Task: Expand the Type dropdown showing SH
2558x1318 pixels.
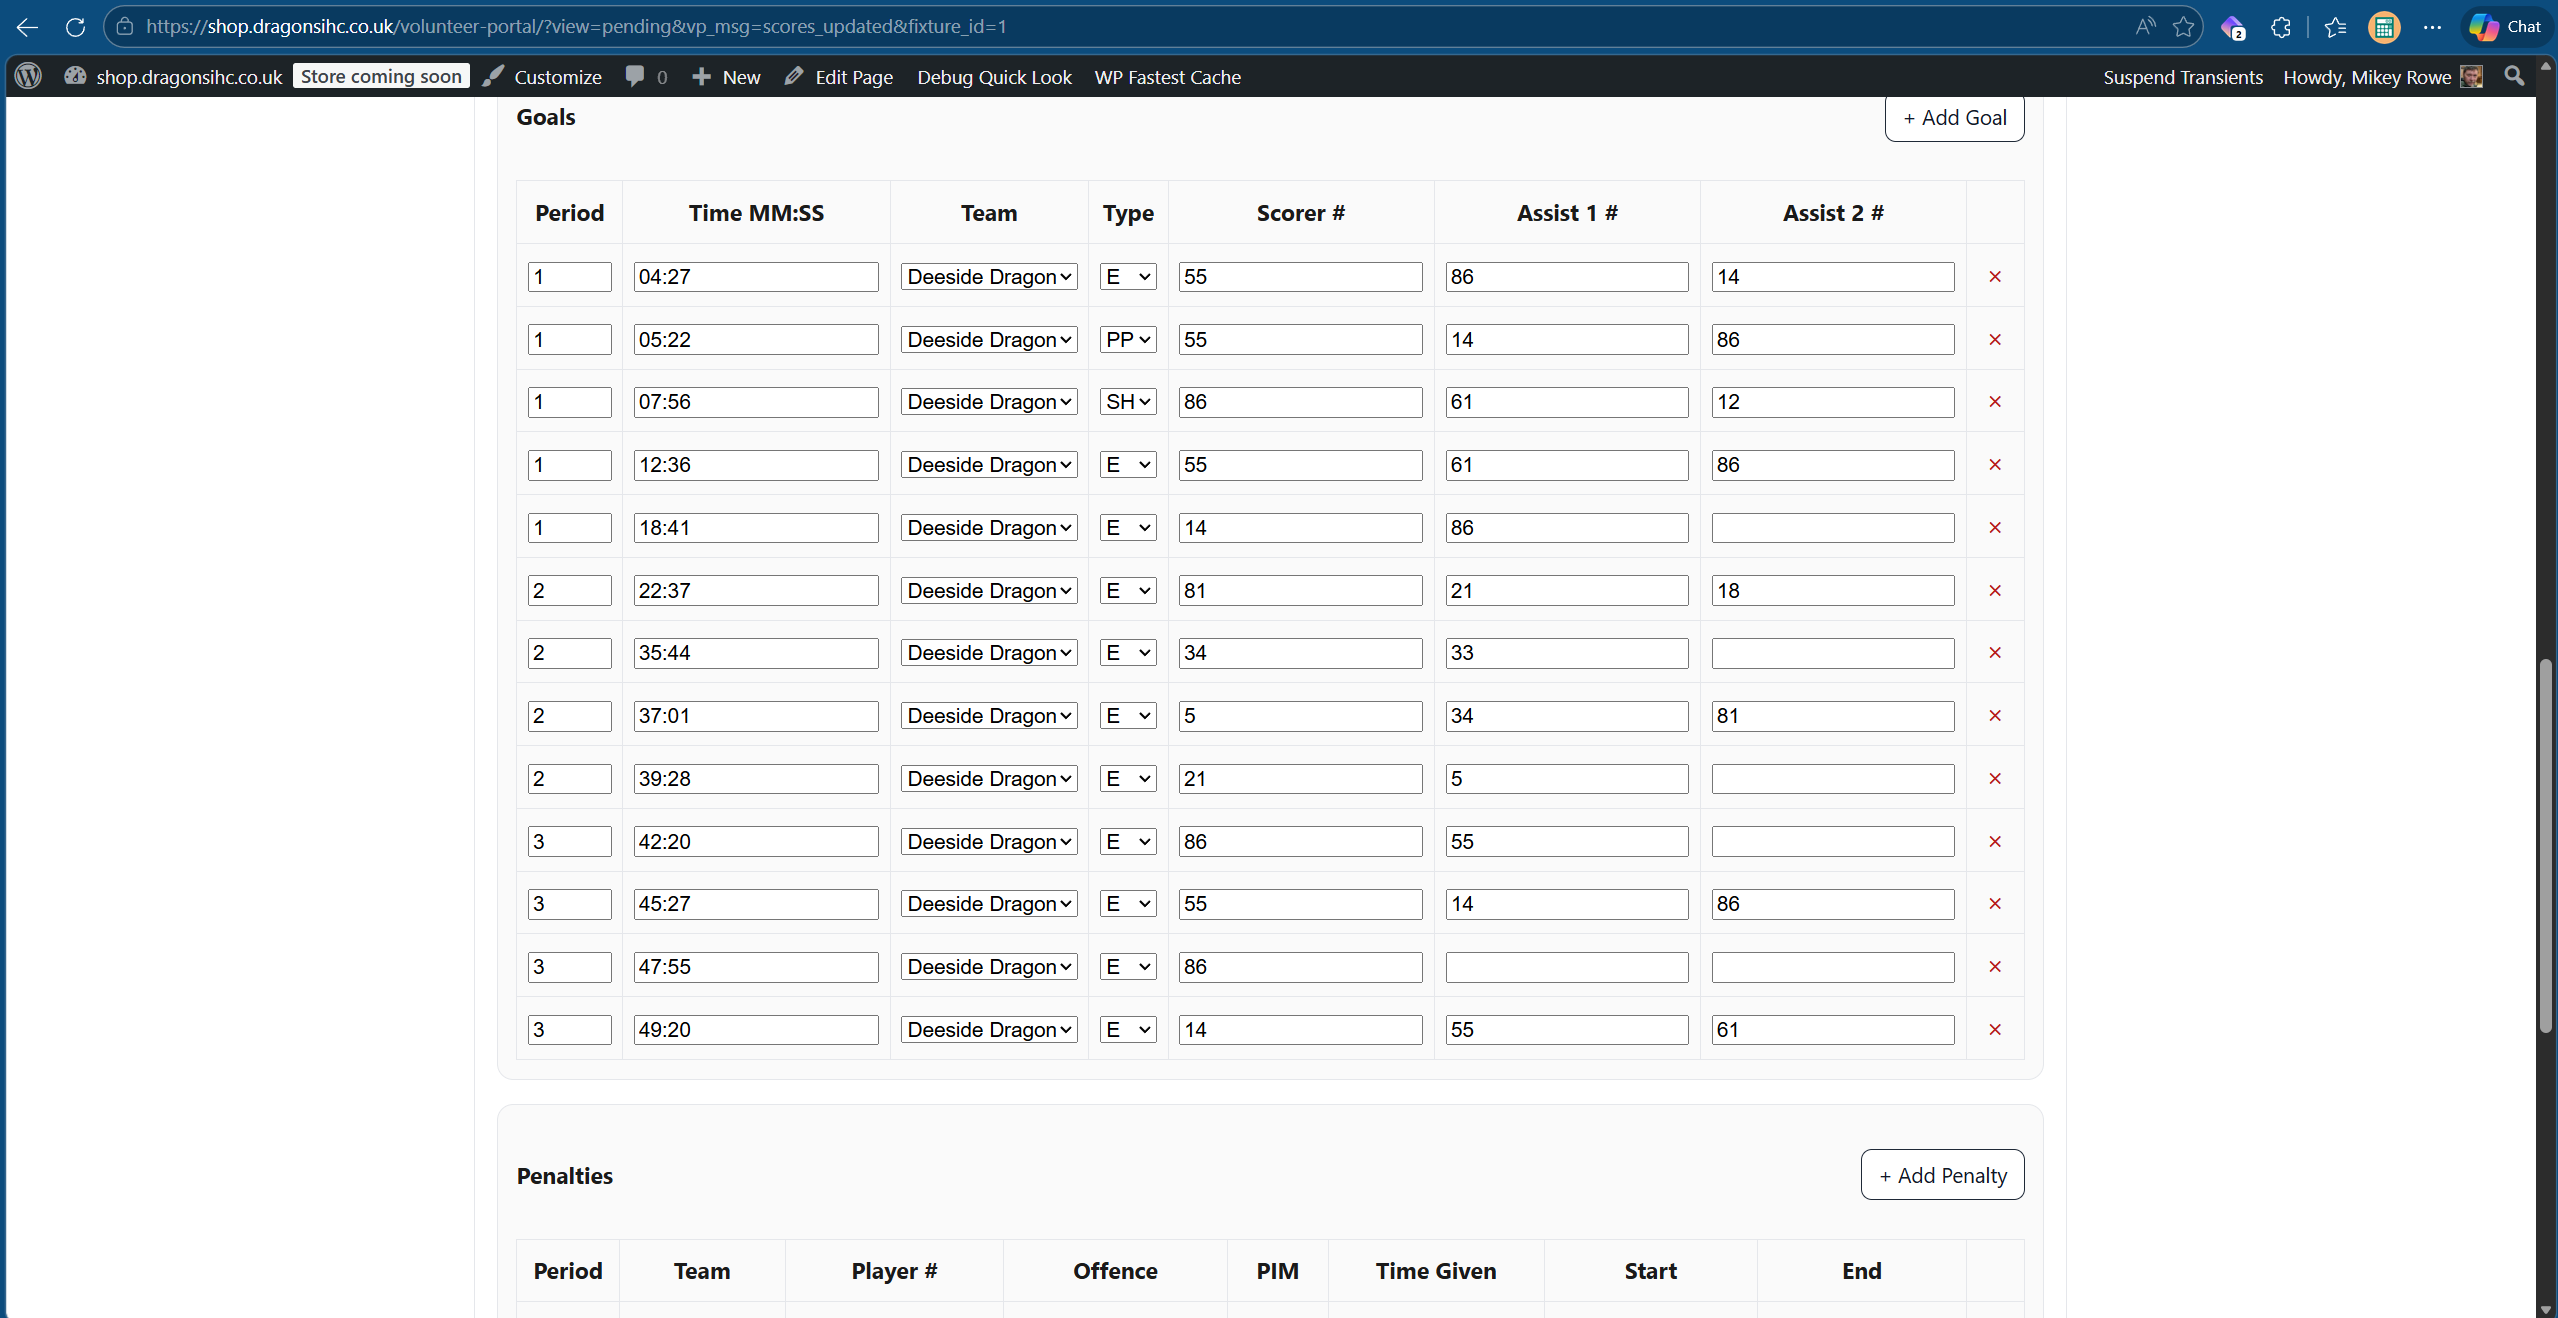Action: (1126, 401)
